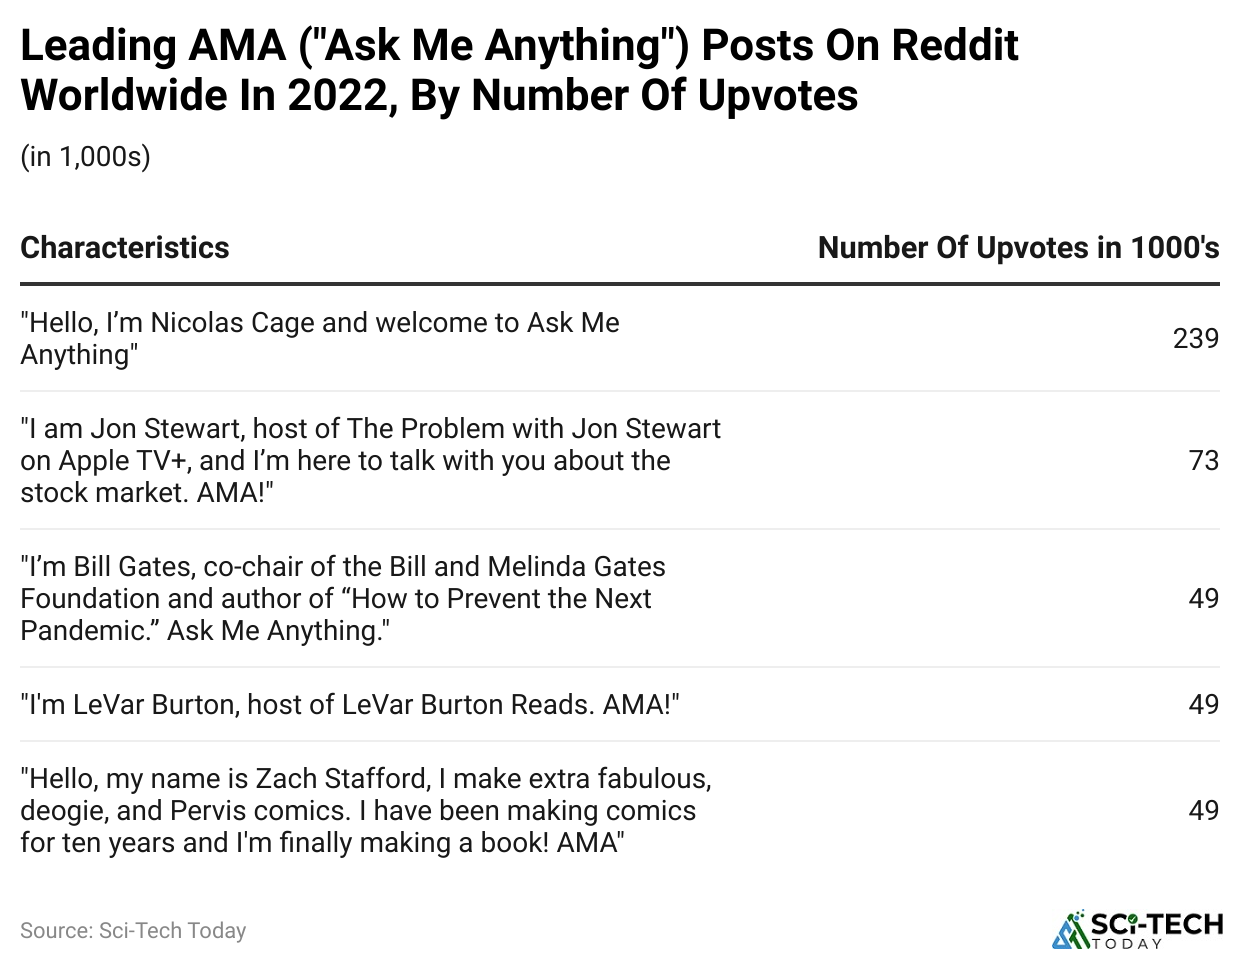Sort by Number Of Upvotes column header
The image size is (1240, 964).
tap(1018, 248)
